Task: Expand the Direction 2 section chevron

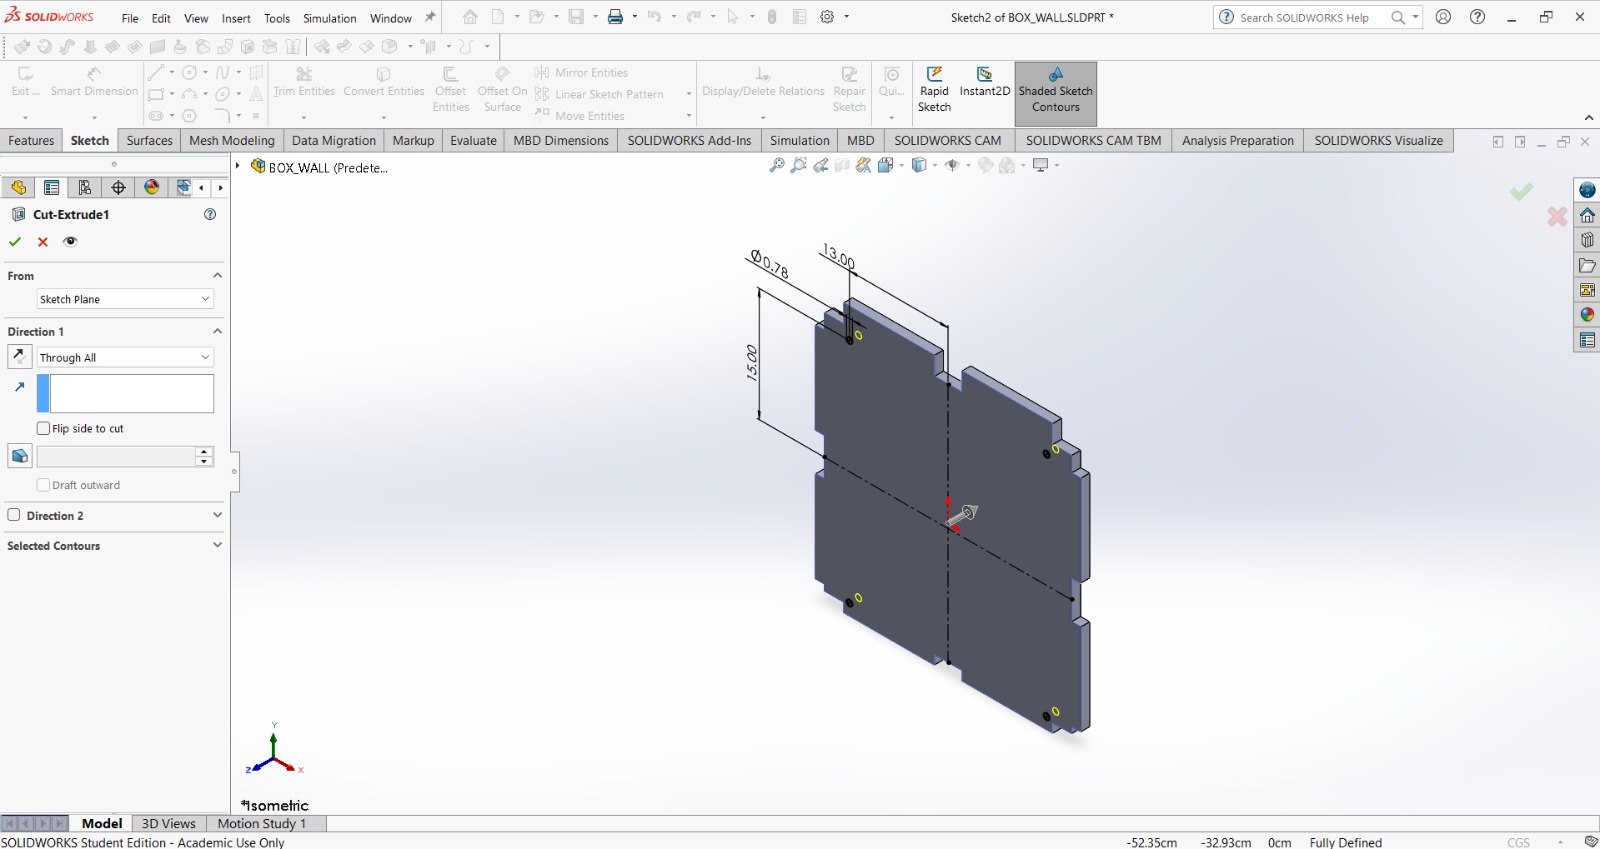Action: pyautogui.click(x=217, y=515)
